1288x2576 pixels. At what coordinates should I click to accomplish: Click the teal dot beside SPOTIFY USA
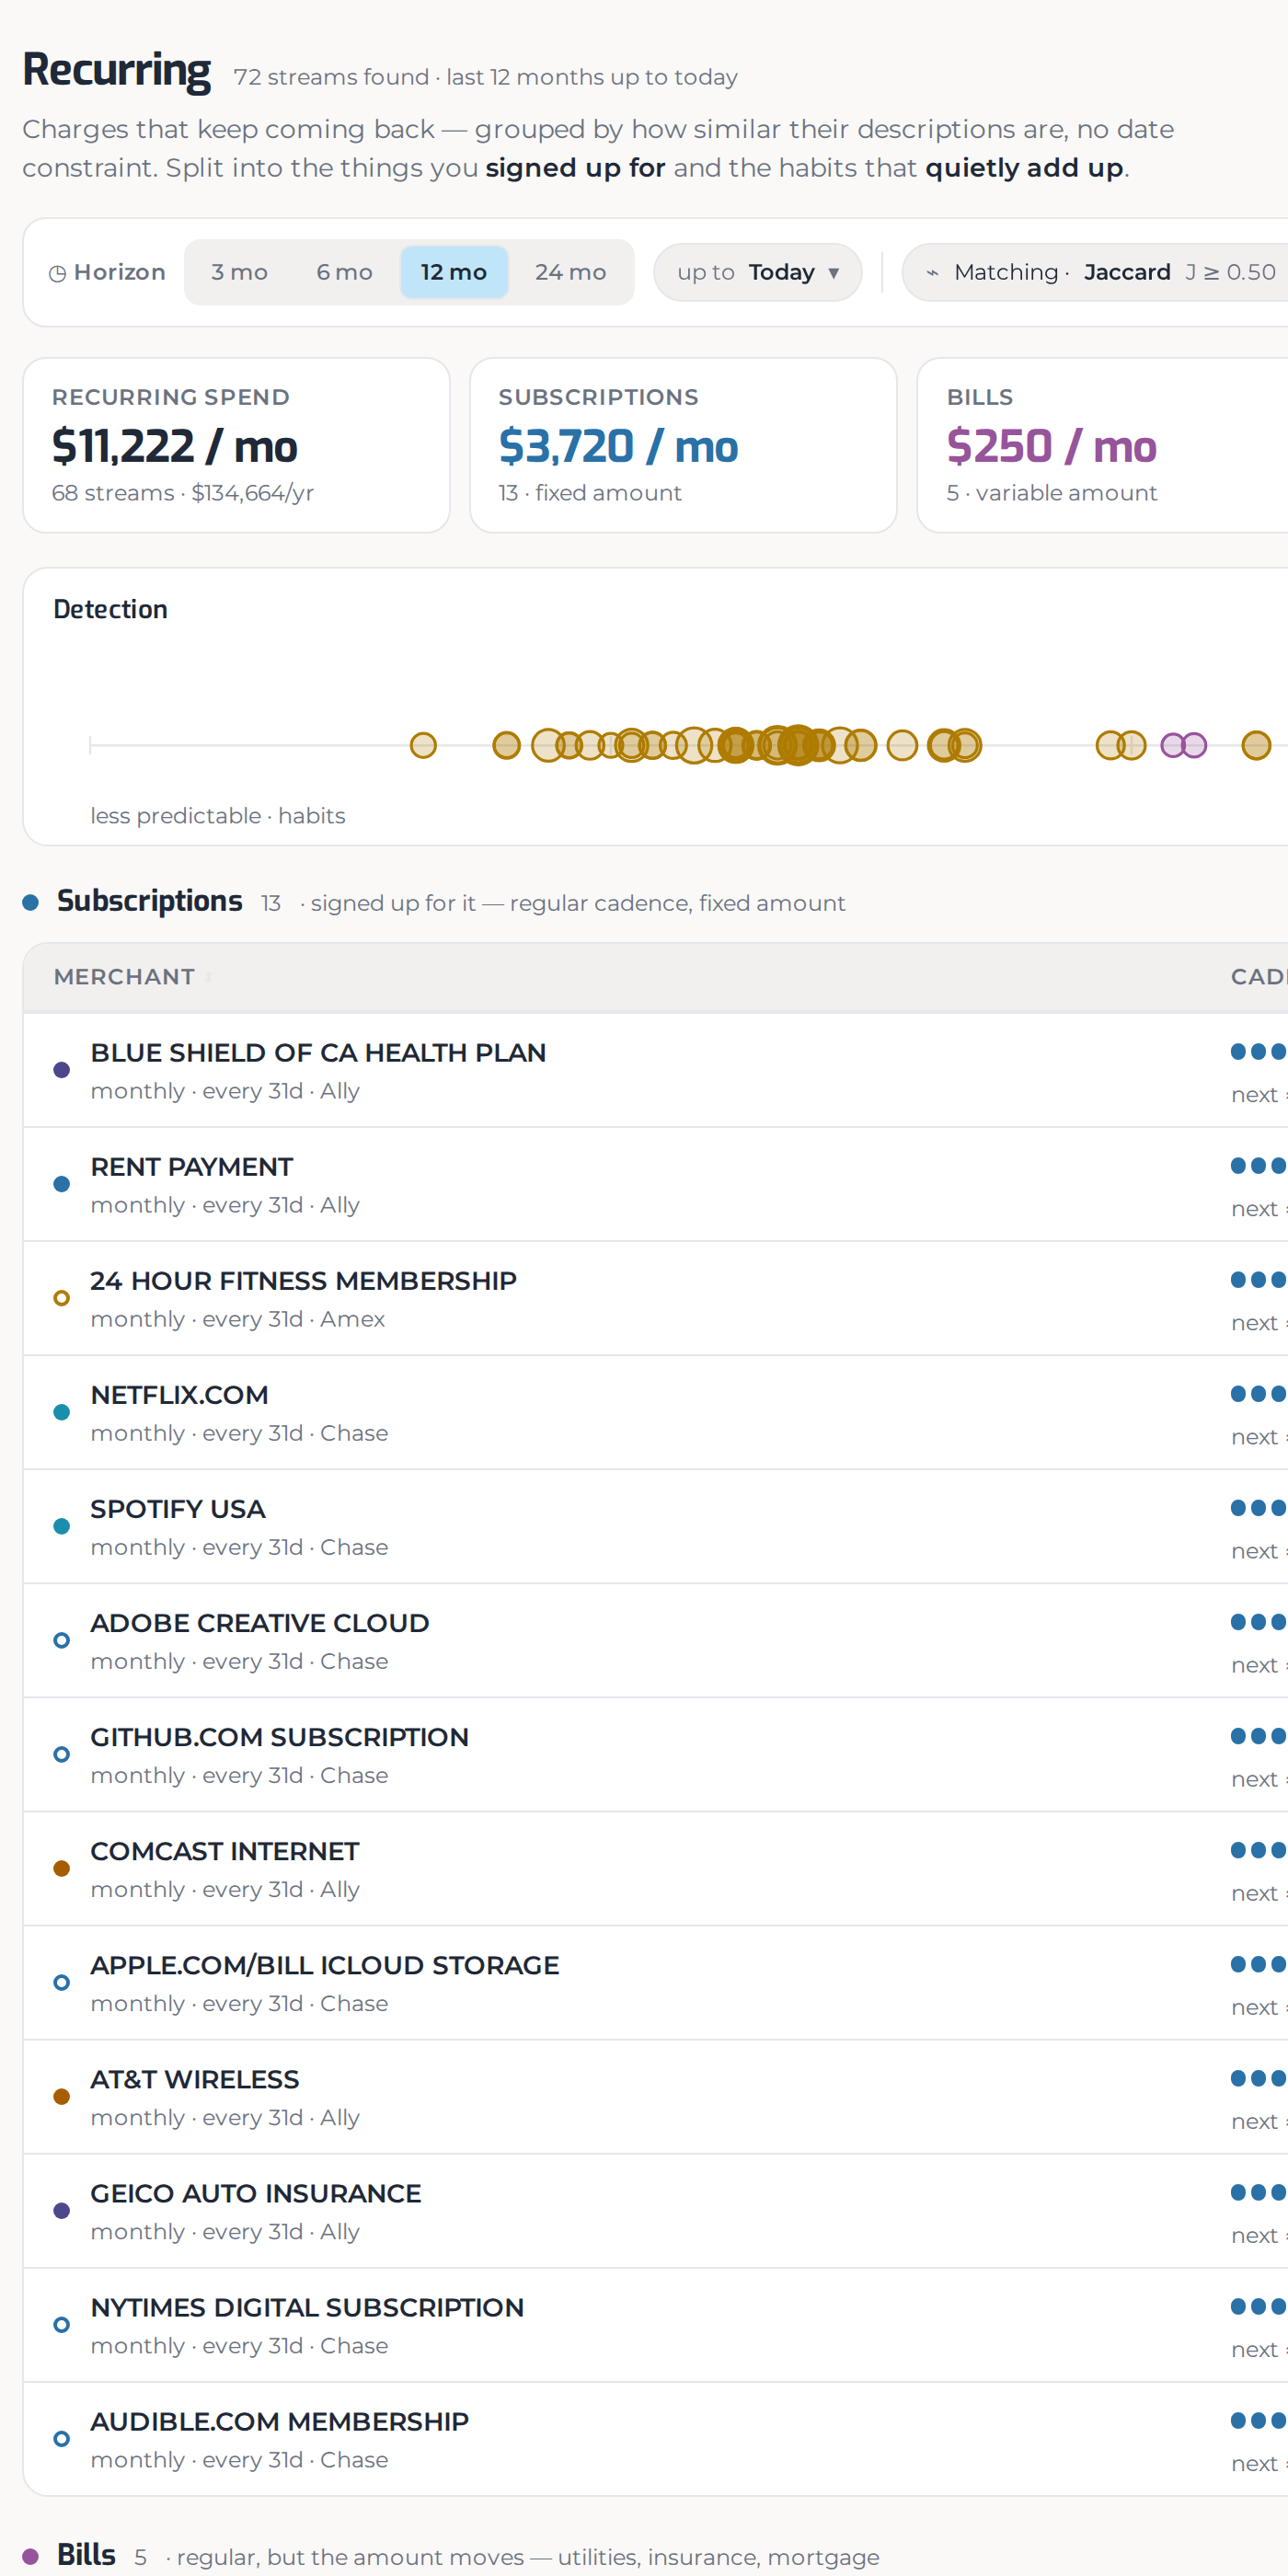point(62,1526)
